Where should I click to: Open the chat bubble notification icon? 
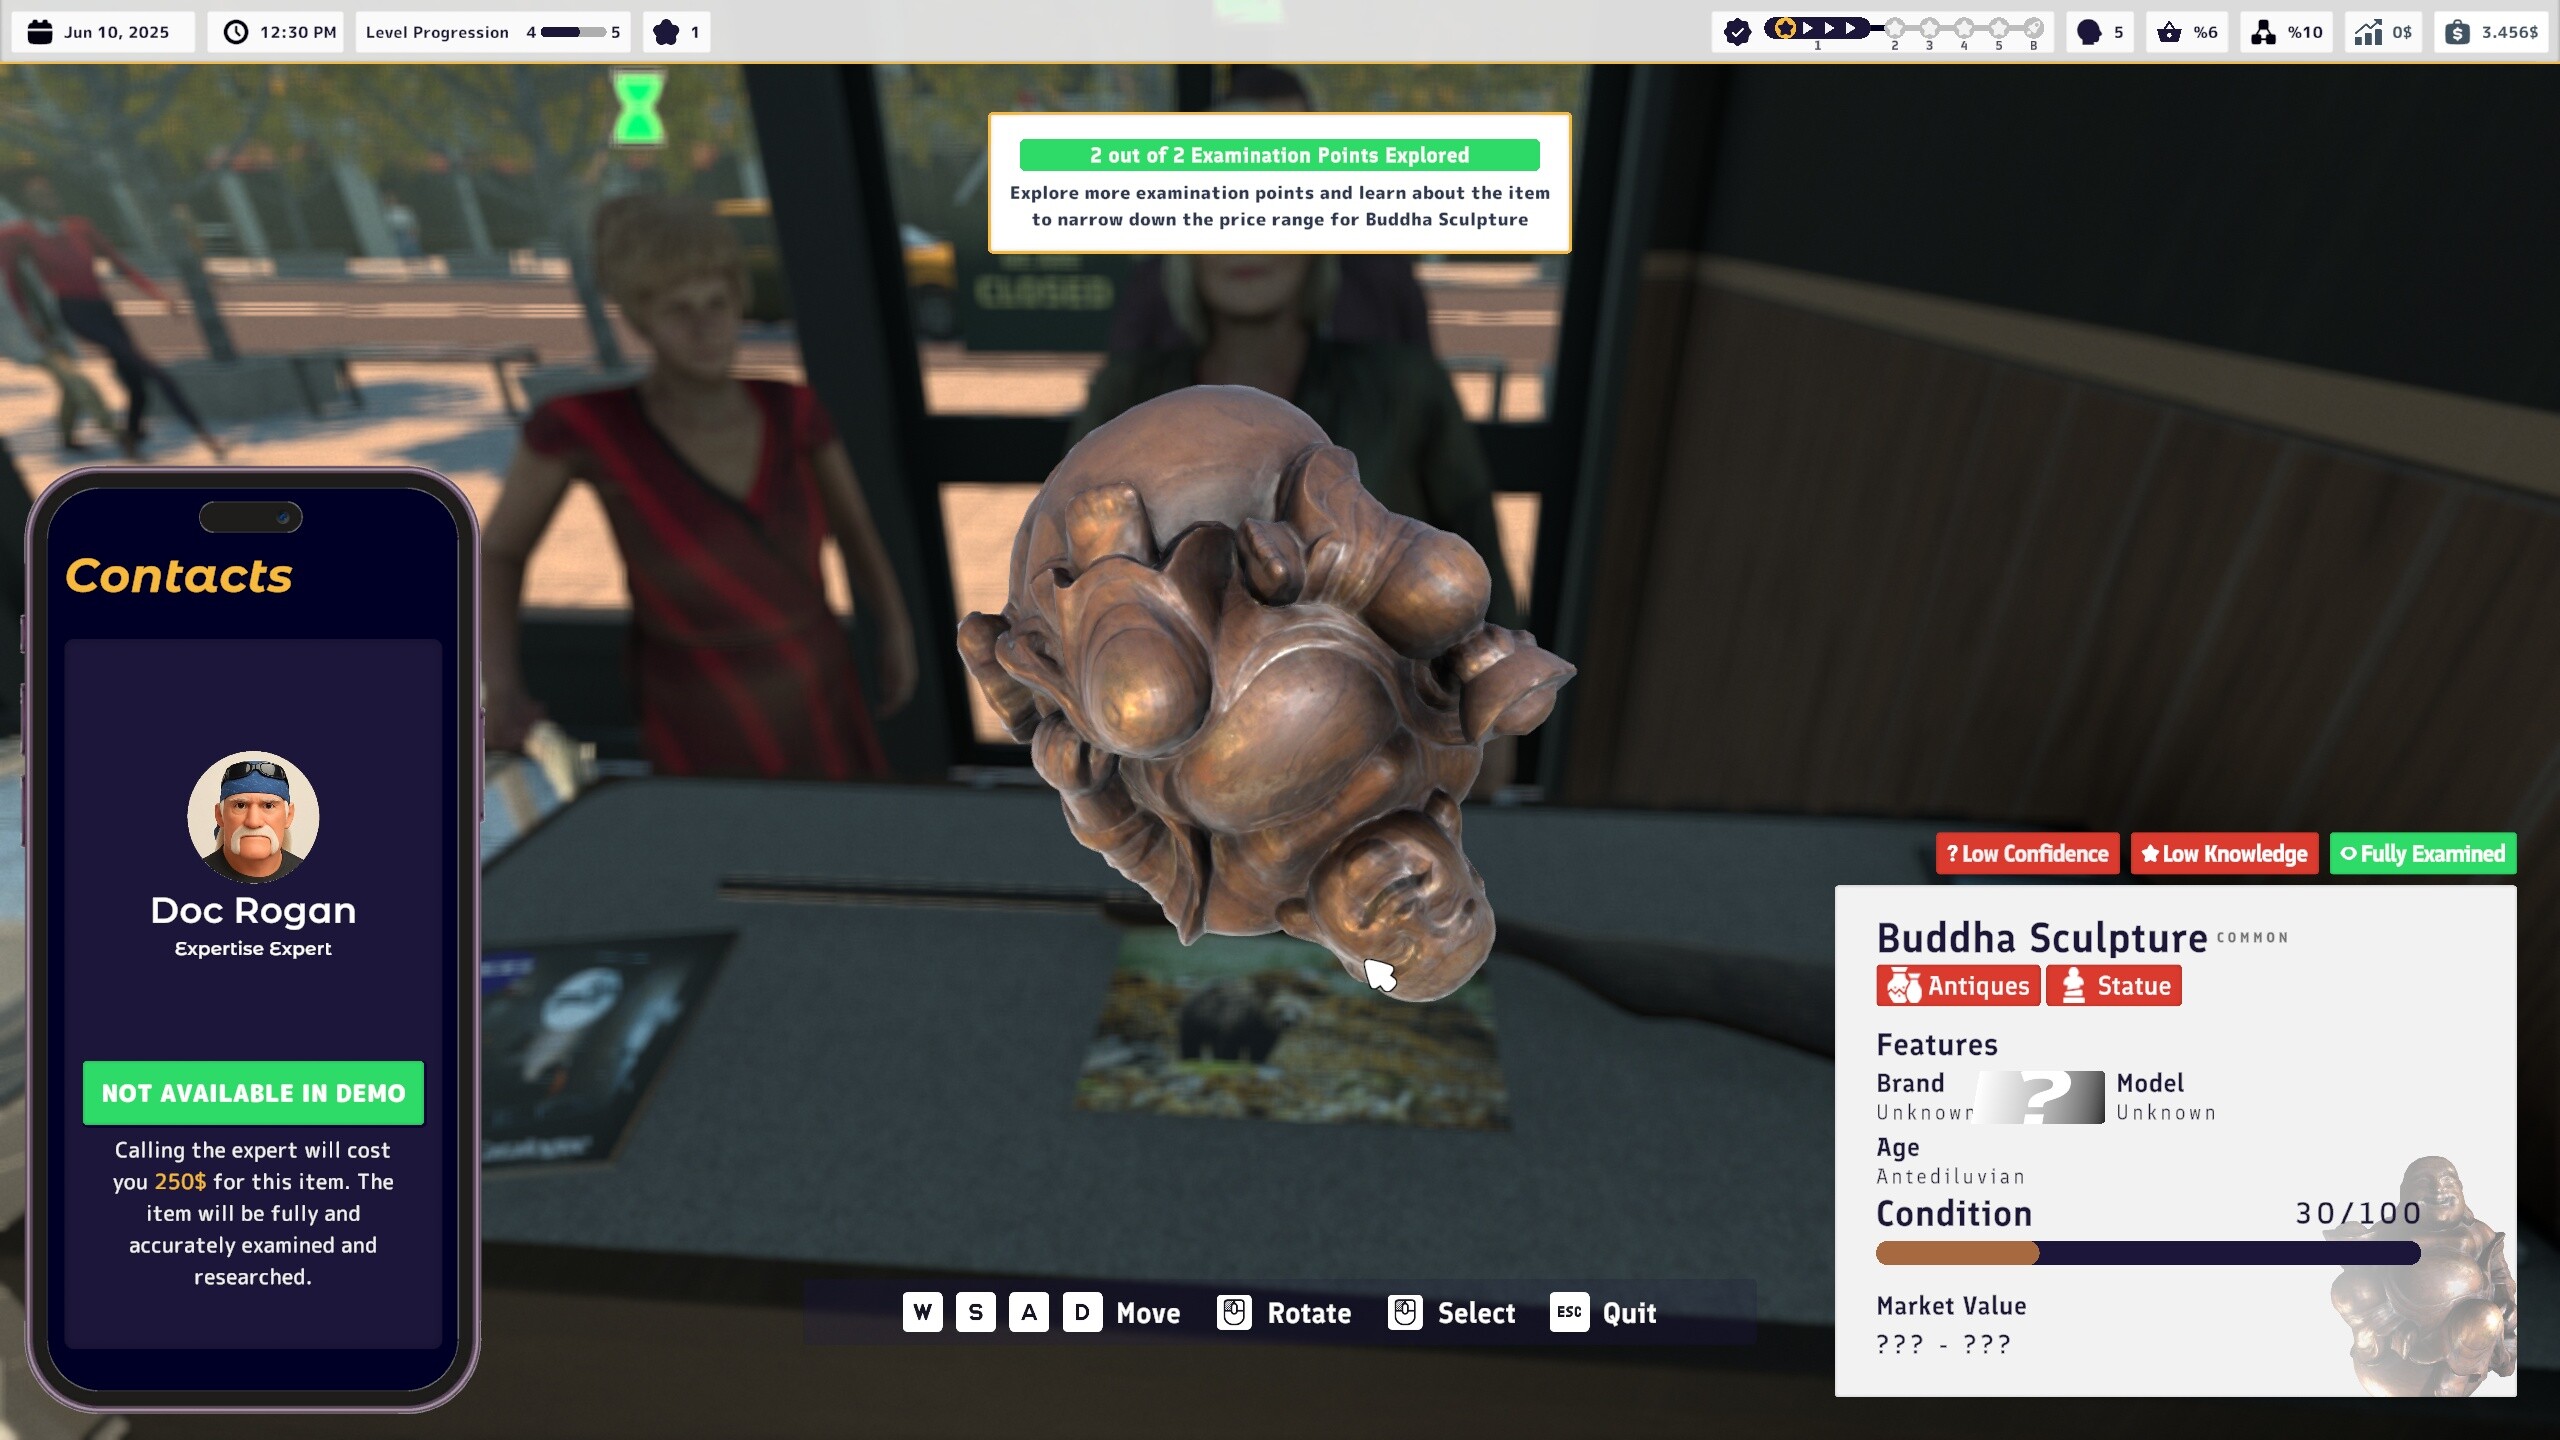[x=2087, y=31]
